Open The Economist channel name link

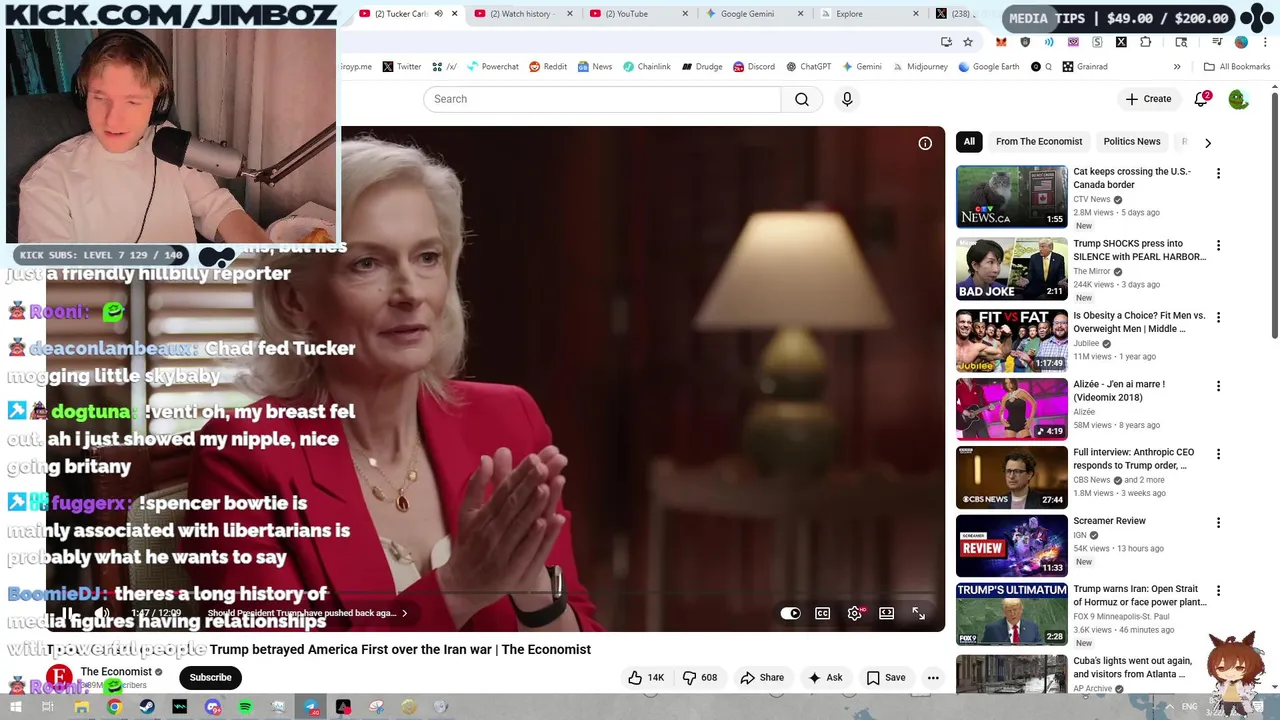point(116,671)
